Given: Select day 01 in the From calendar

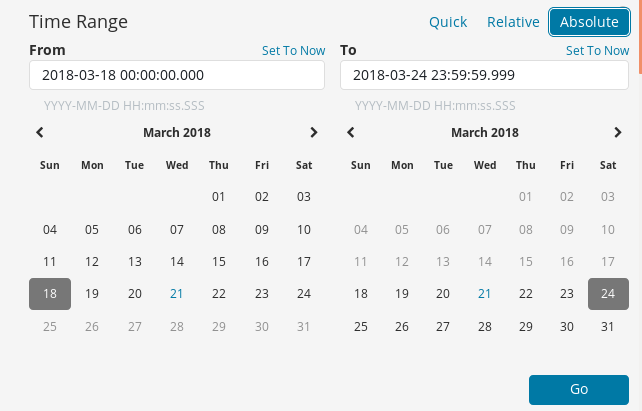Looking at the screenshot, I should pos(219,197).
